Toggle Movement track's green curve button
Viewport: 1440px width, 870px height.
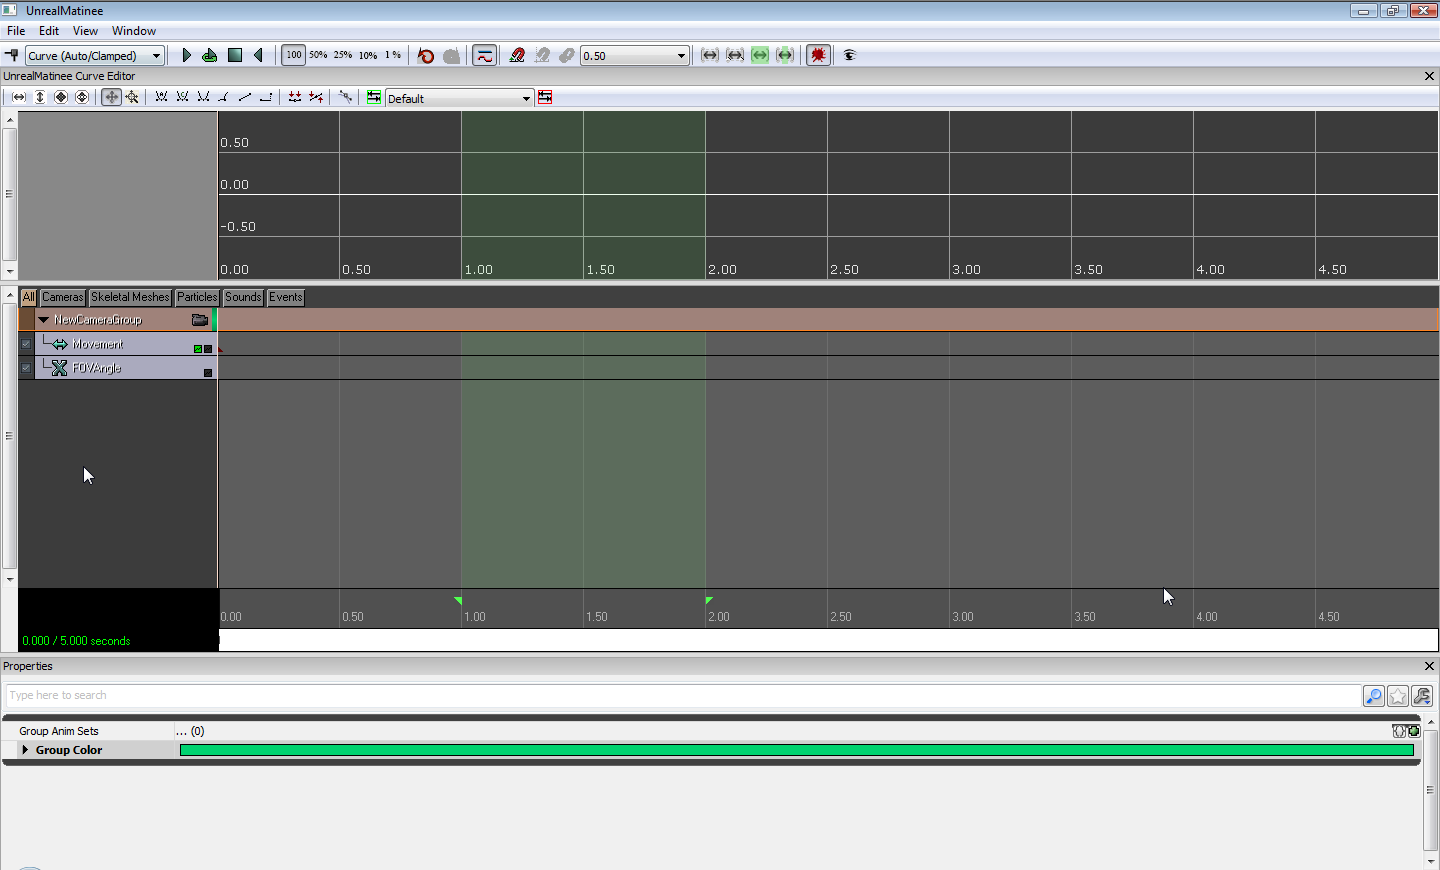[x=198, y=349]
